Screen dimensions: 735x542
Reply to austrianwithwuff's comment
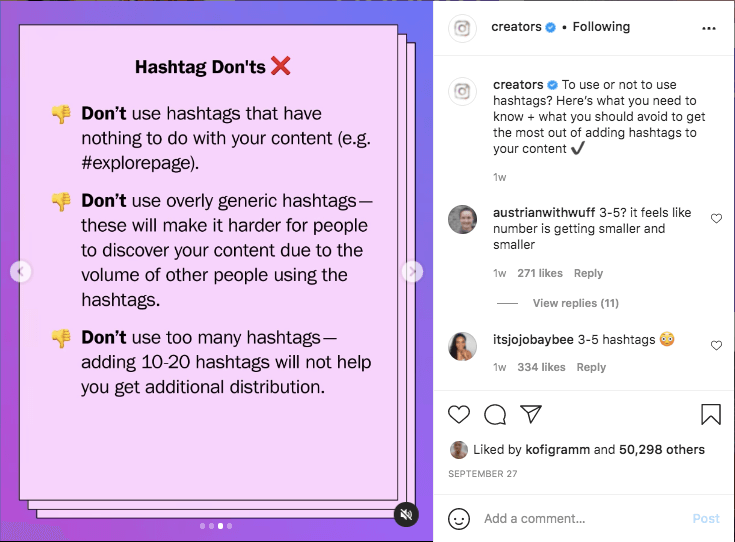tap(588, 273)
